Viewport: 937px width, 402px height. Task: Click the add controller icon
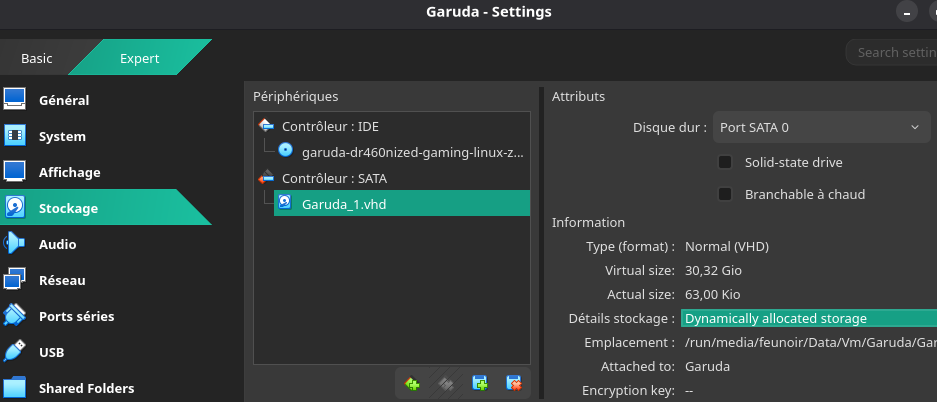point(412,382)
